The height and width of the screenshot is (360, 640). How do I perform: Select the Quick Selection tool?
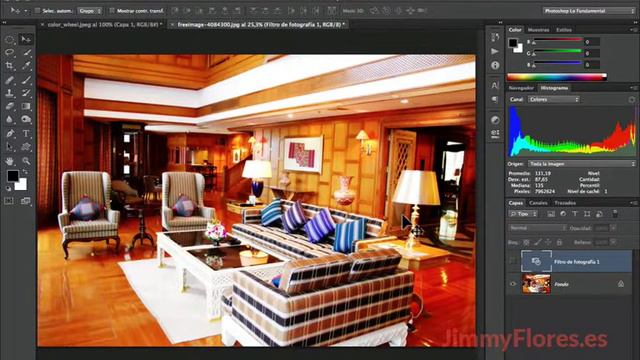pos(26,53)
